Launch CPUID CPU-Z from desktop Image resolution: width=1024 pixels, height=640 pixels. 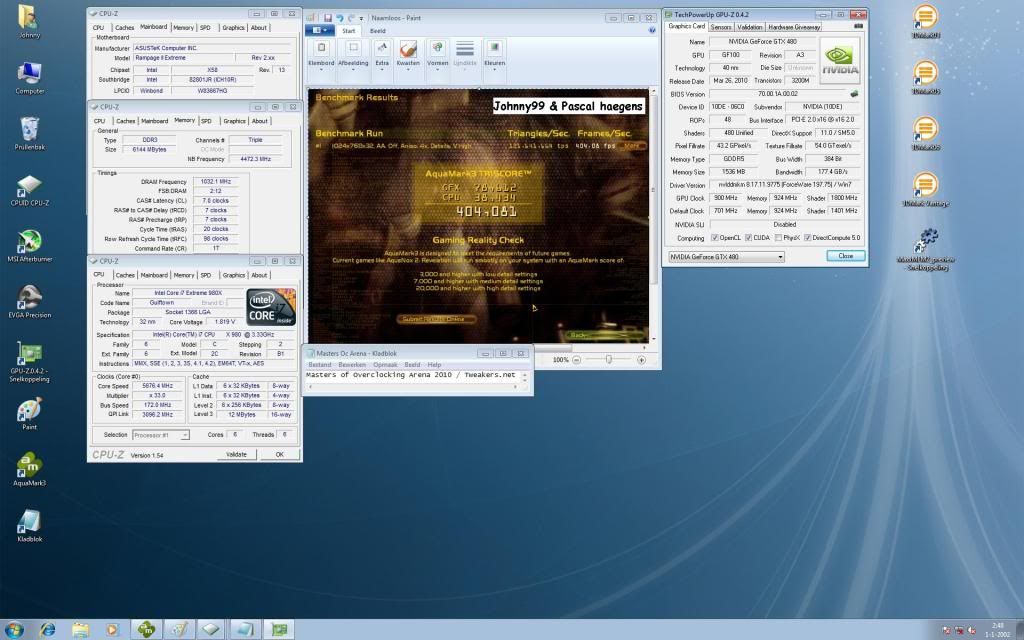[x=29, y=188]
